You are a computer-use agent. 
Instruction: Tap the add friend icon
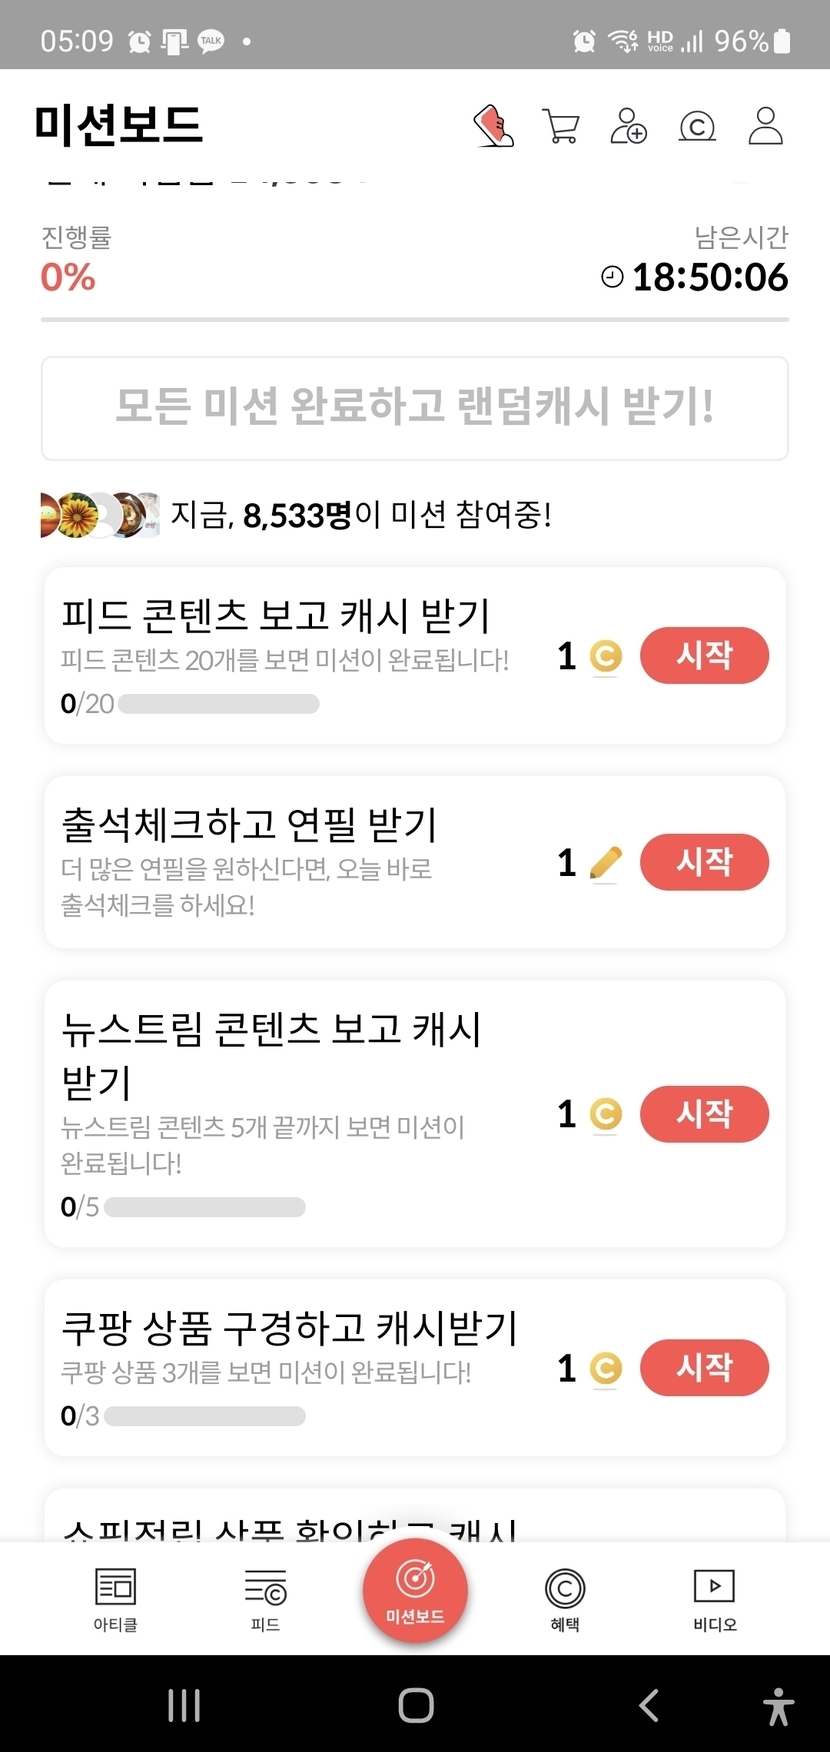629,127
